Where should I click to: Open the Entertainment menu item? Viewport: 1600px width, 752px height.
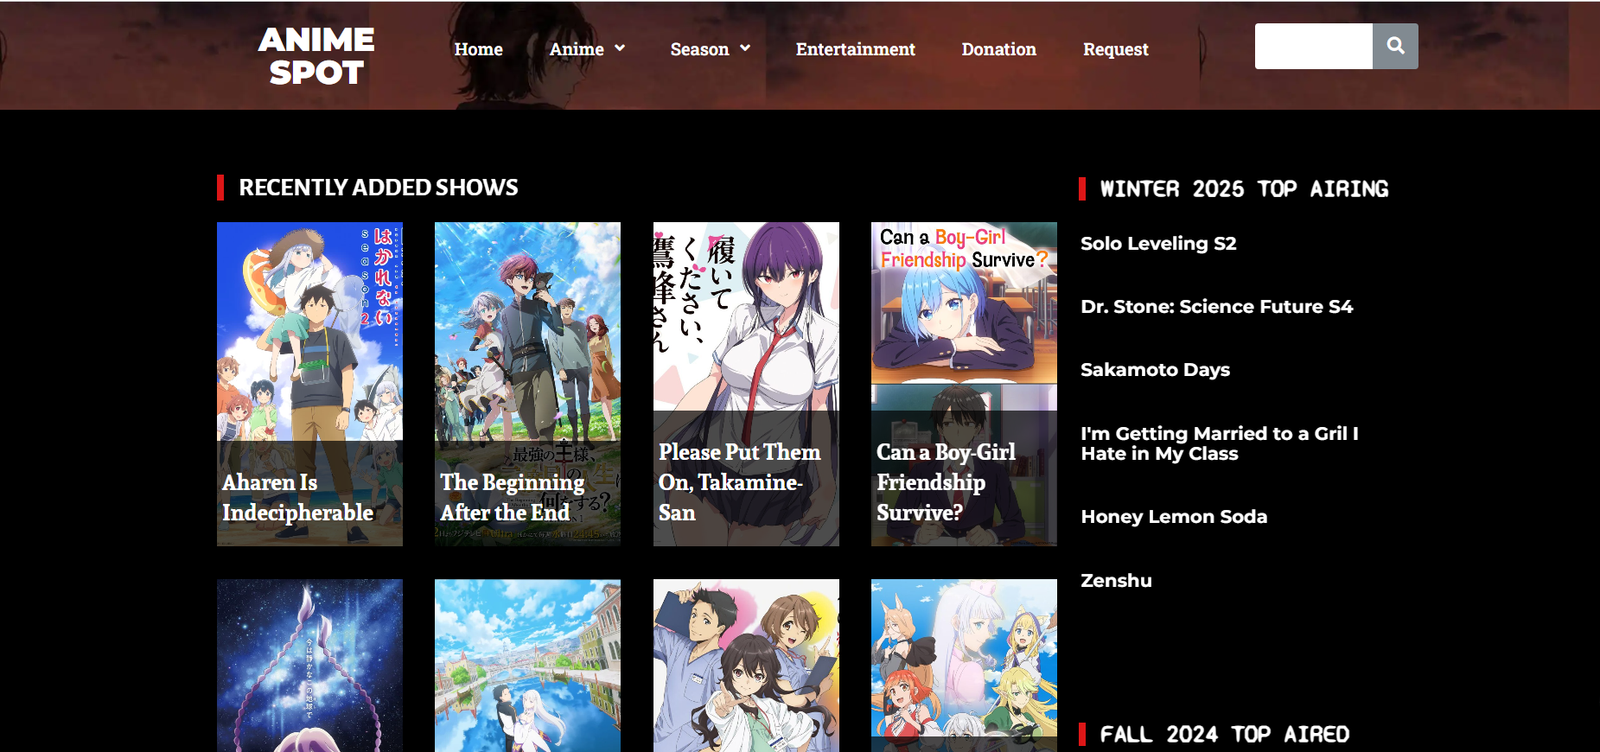[x=855, y=49]
